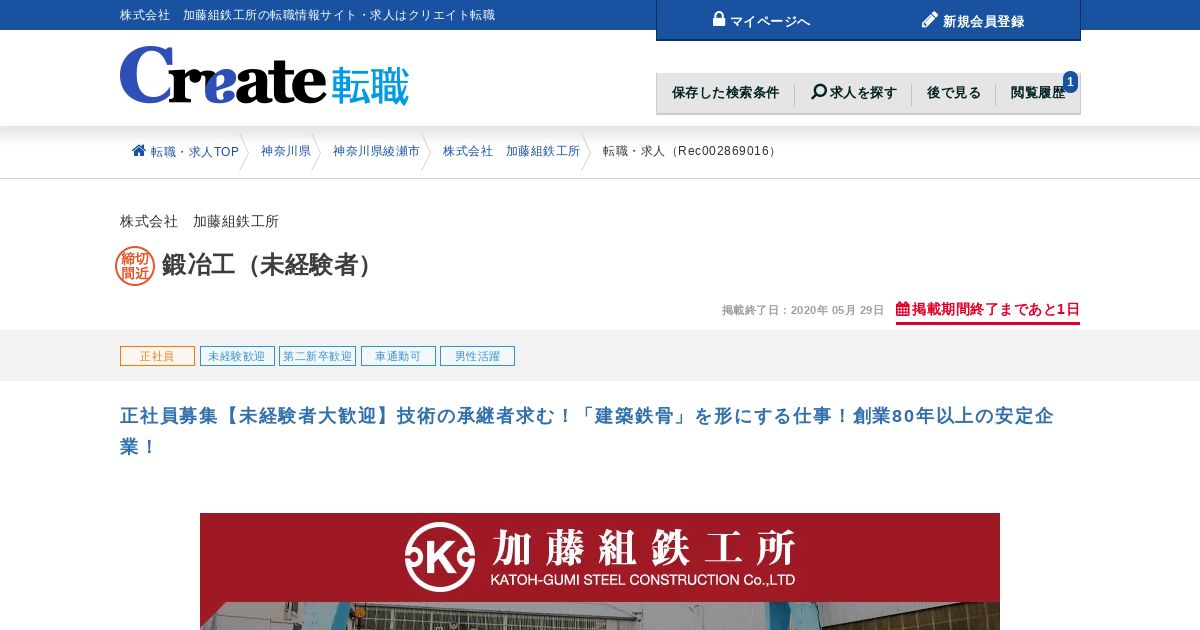Go to 神奈川県綾瀬市 breadcrumb link
This screenshot has width=1200, height=630.
376,151
